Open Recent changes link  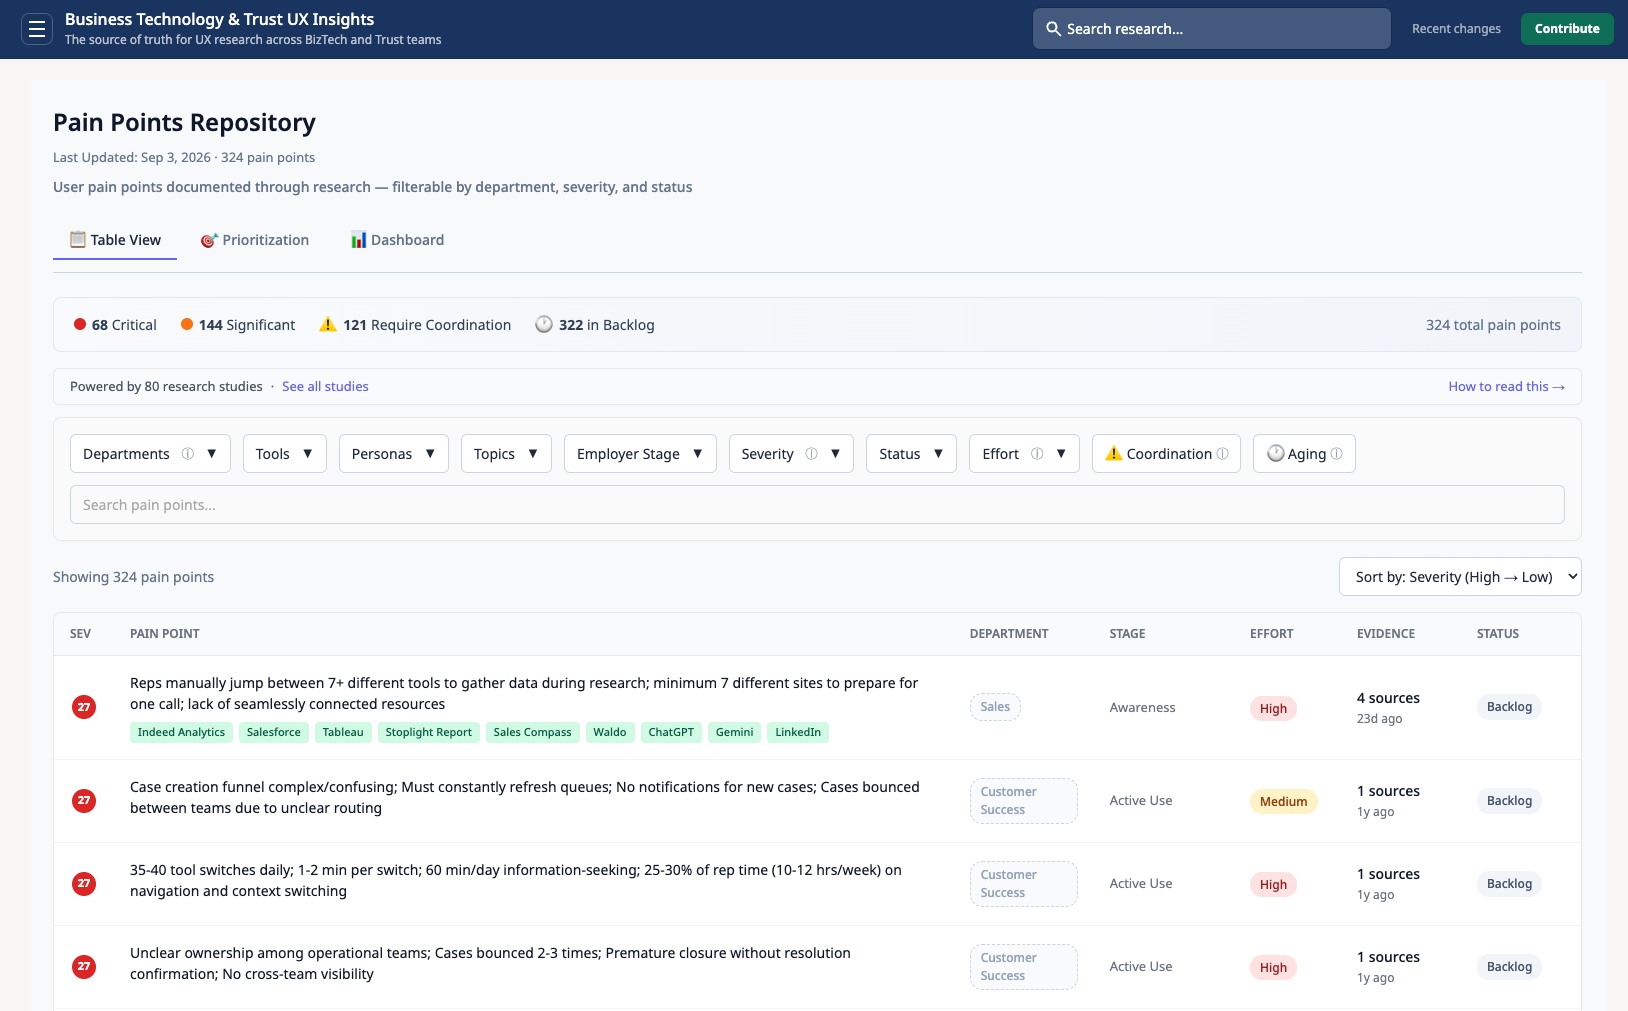pyautogui.click(x=1456, y=29)
